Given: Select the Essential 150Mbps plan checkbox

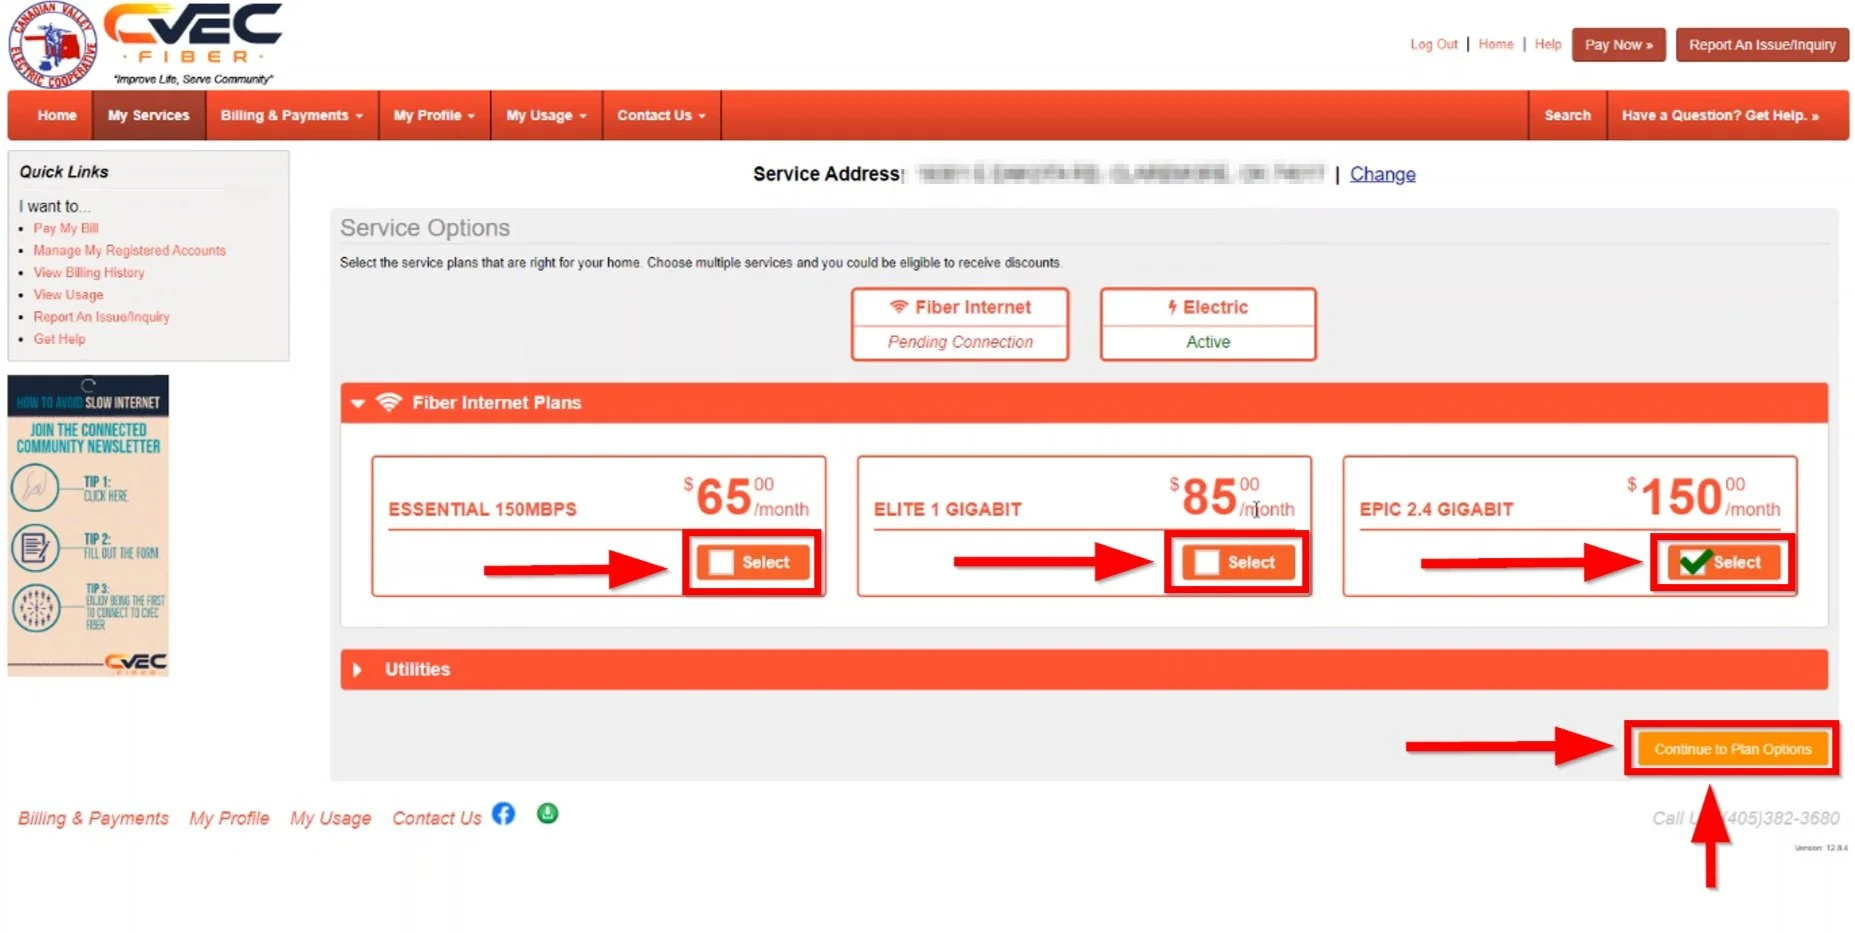Looking at the screenshot, I should click(720, 562).
